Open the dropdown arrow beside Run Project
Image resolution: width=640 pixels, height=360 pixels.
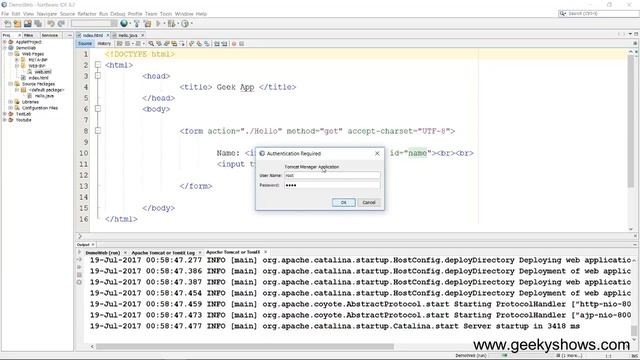coord(164,24)
